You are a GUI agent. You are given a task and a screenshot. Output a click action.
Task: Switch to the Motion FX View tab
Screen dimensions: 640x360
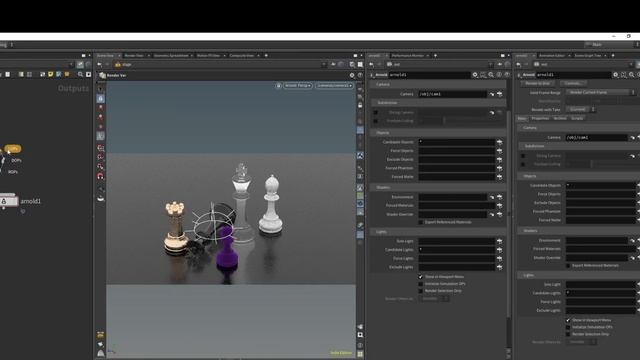tap(209, 56)
